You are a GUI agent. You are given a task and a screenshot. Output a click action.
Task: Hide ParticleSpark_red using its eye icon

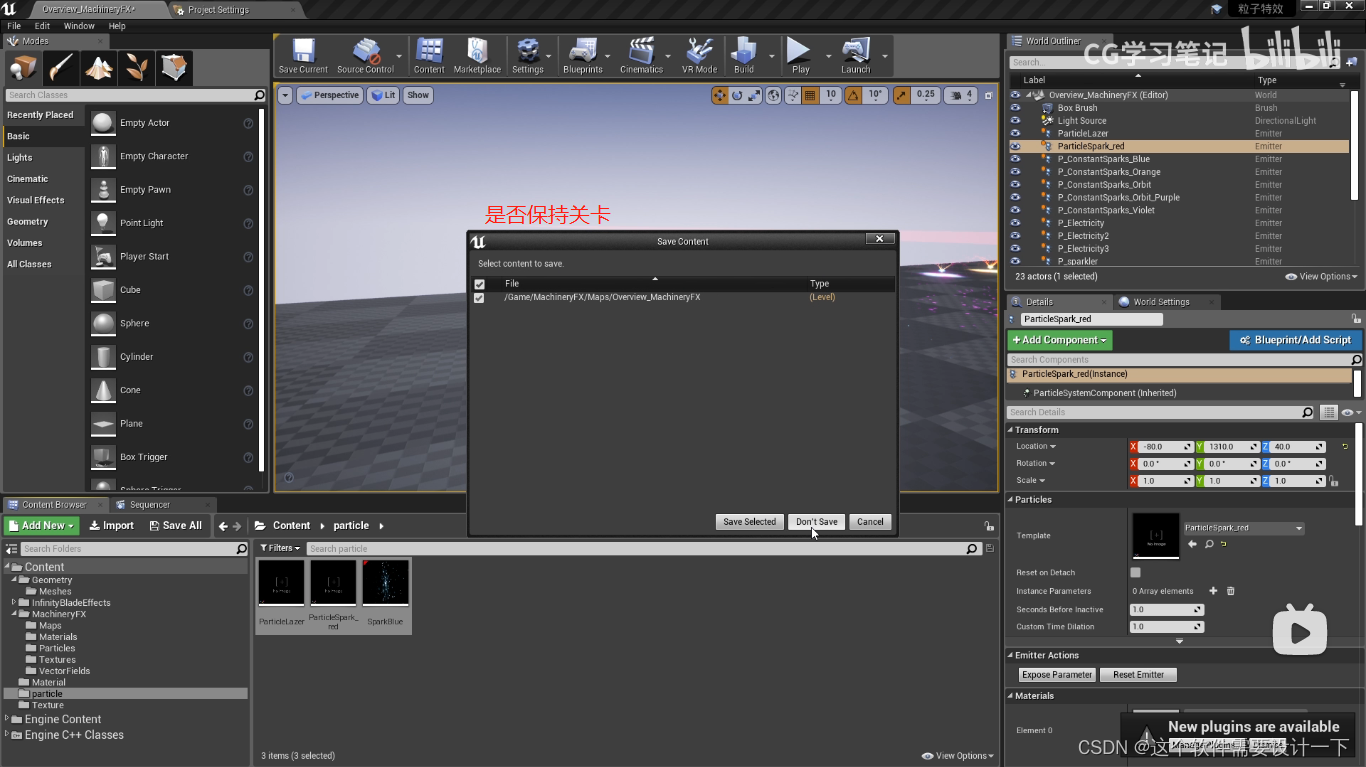coord(1016,146)
